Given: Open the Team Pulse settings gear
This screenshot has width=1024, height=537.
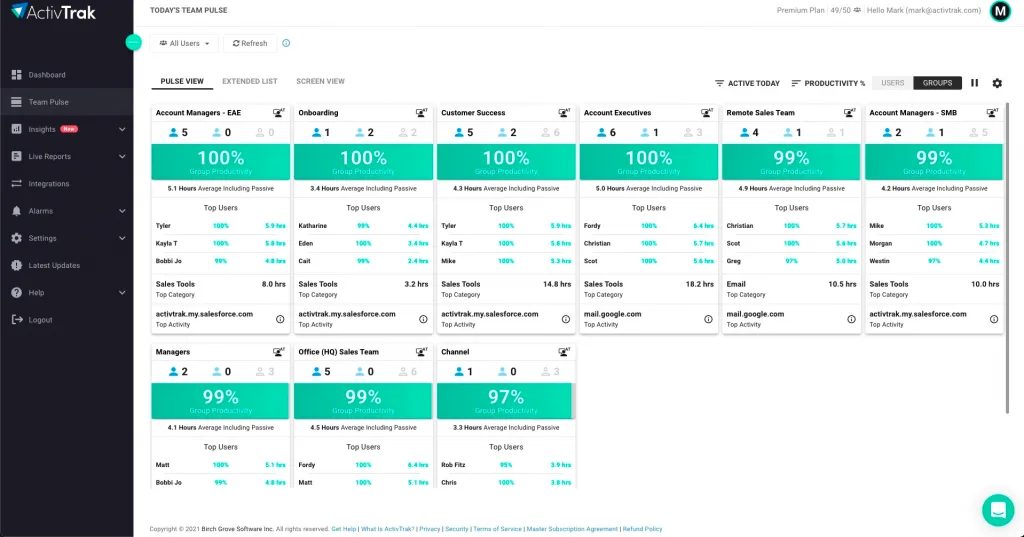Looking at the screenshot, I should [x=997, y=83].
